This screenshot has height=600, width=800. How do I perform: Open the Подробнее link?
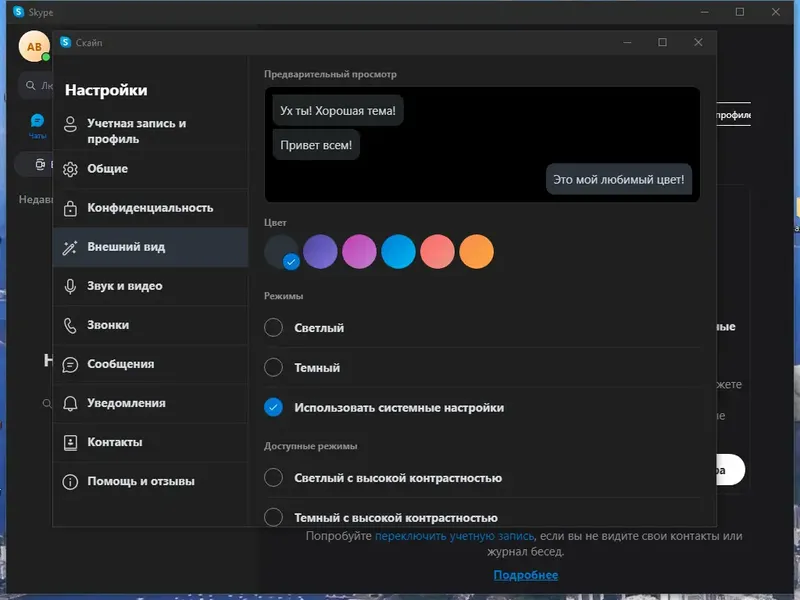(x=525, y=575)
